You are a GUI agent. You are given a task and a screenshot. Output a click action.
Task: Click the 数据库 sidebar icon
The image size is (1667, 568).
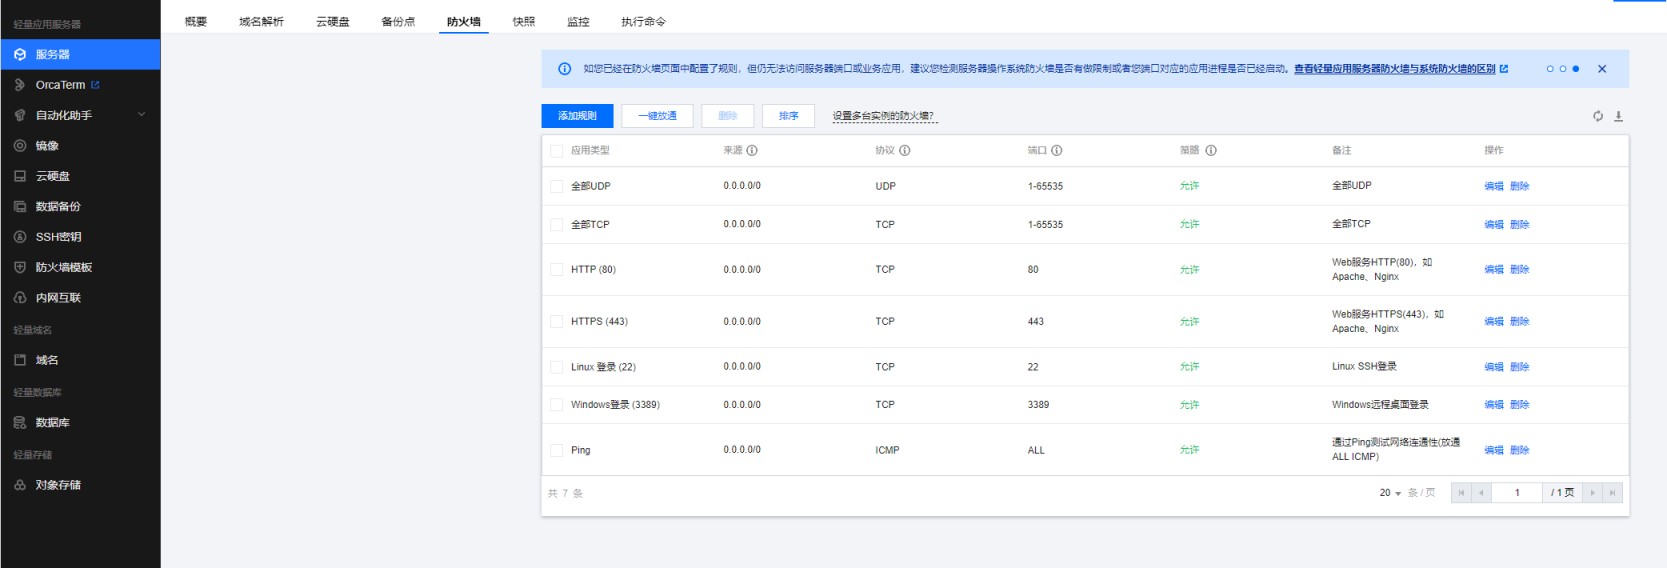click(20, 423)
